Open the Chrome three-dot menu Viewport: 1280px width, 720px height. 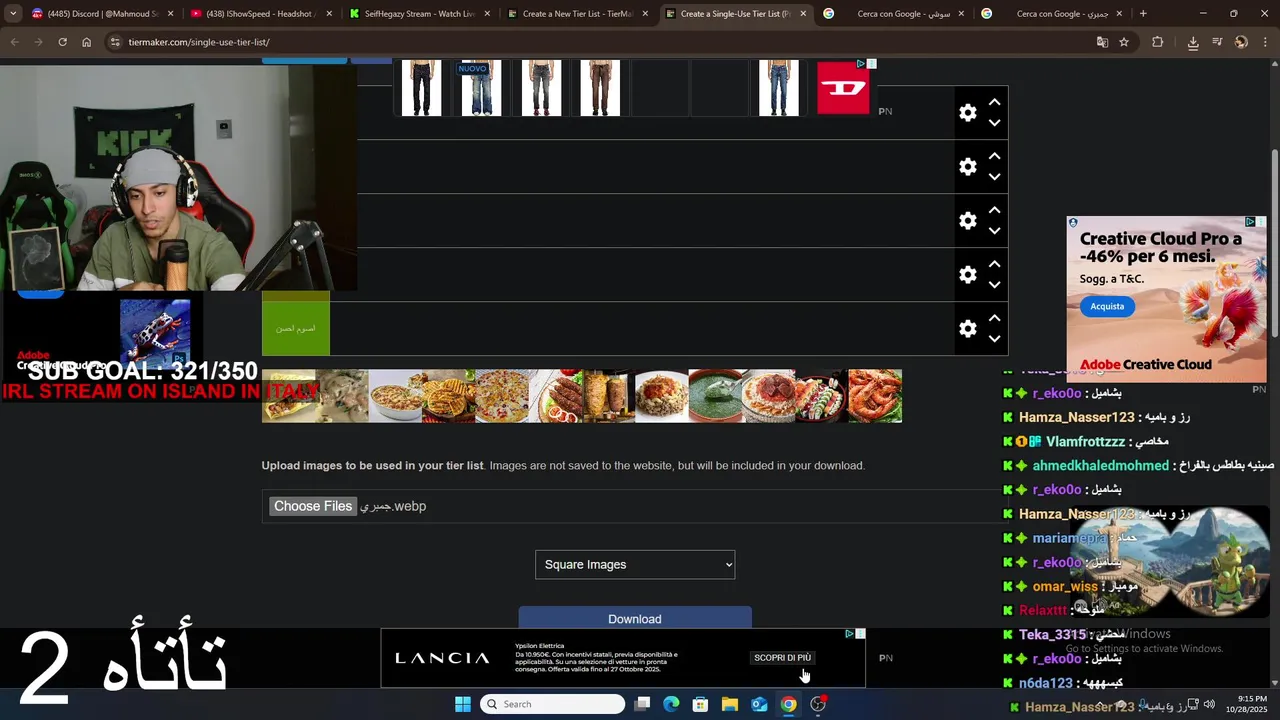[x=1265, y=42]
